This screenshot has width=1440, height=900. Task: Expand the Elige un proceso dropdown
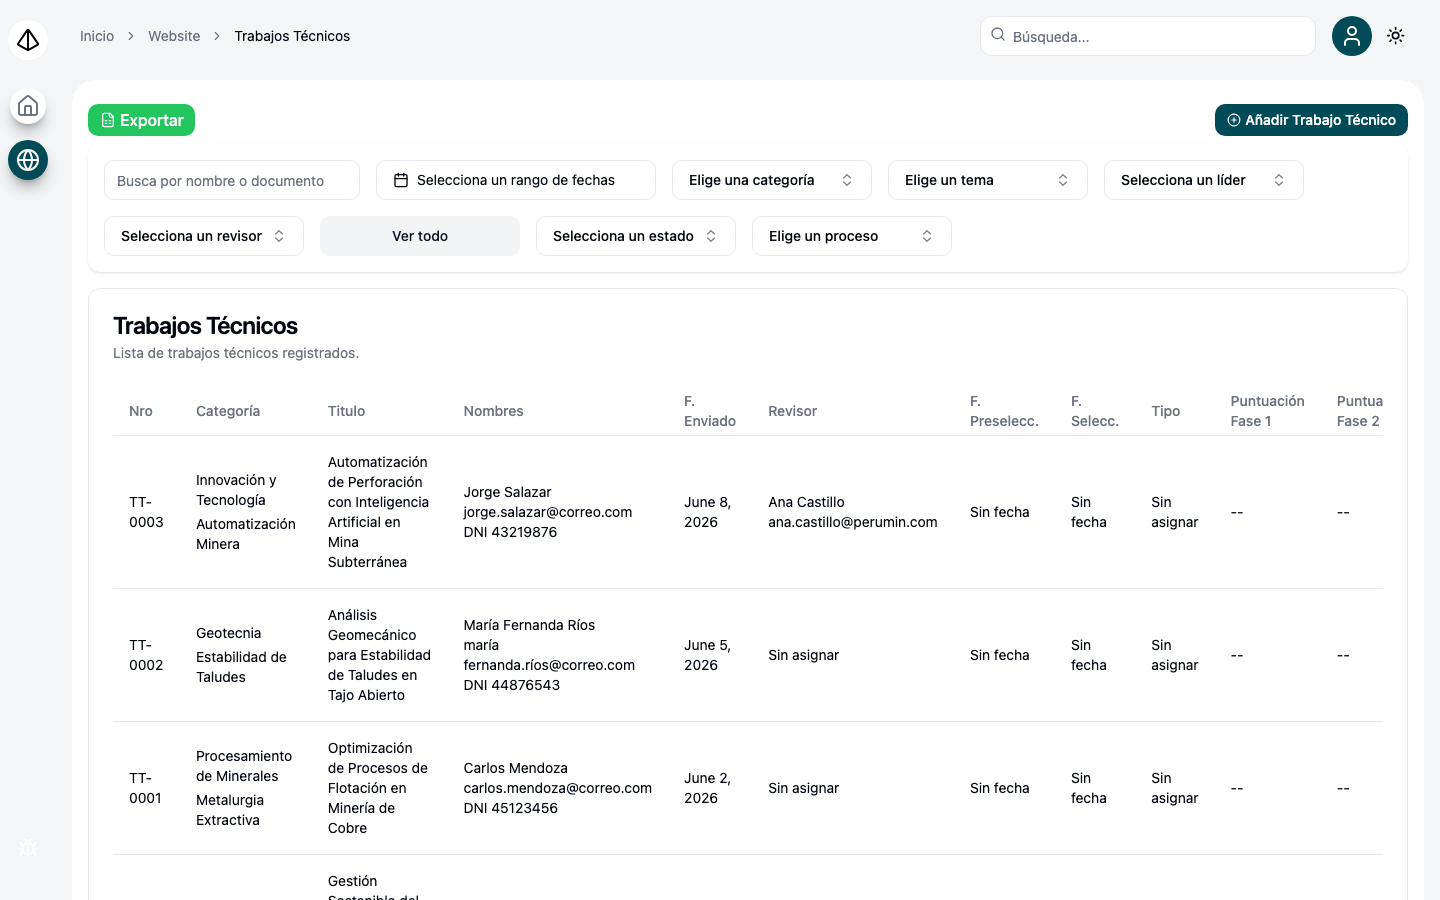point(852,236)
